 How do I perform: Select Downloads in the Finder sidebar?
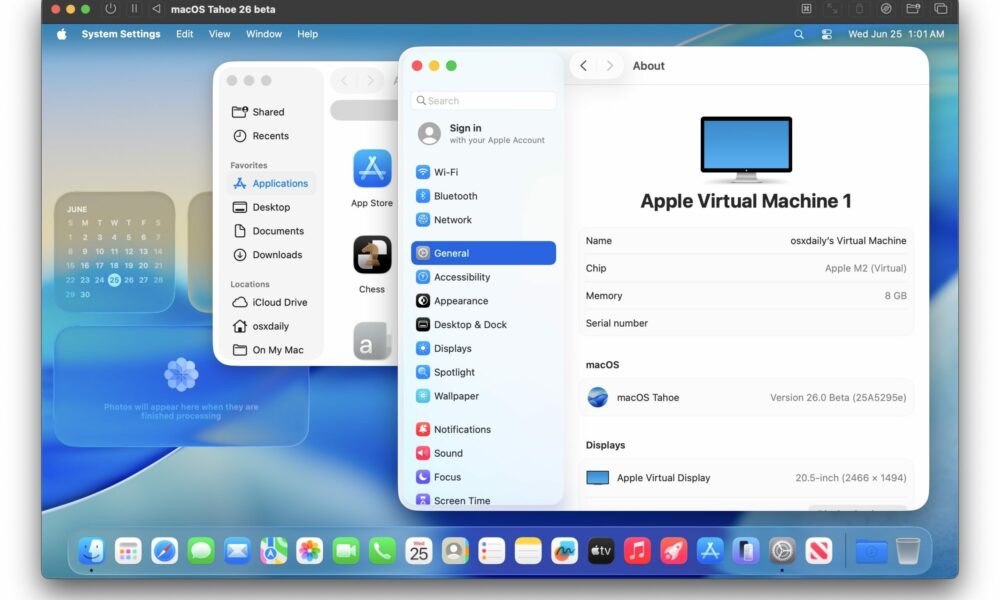click(x=271, y=255)
